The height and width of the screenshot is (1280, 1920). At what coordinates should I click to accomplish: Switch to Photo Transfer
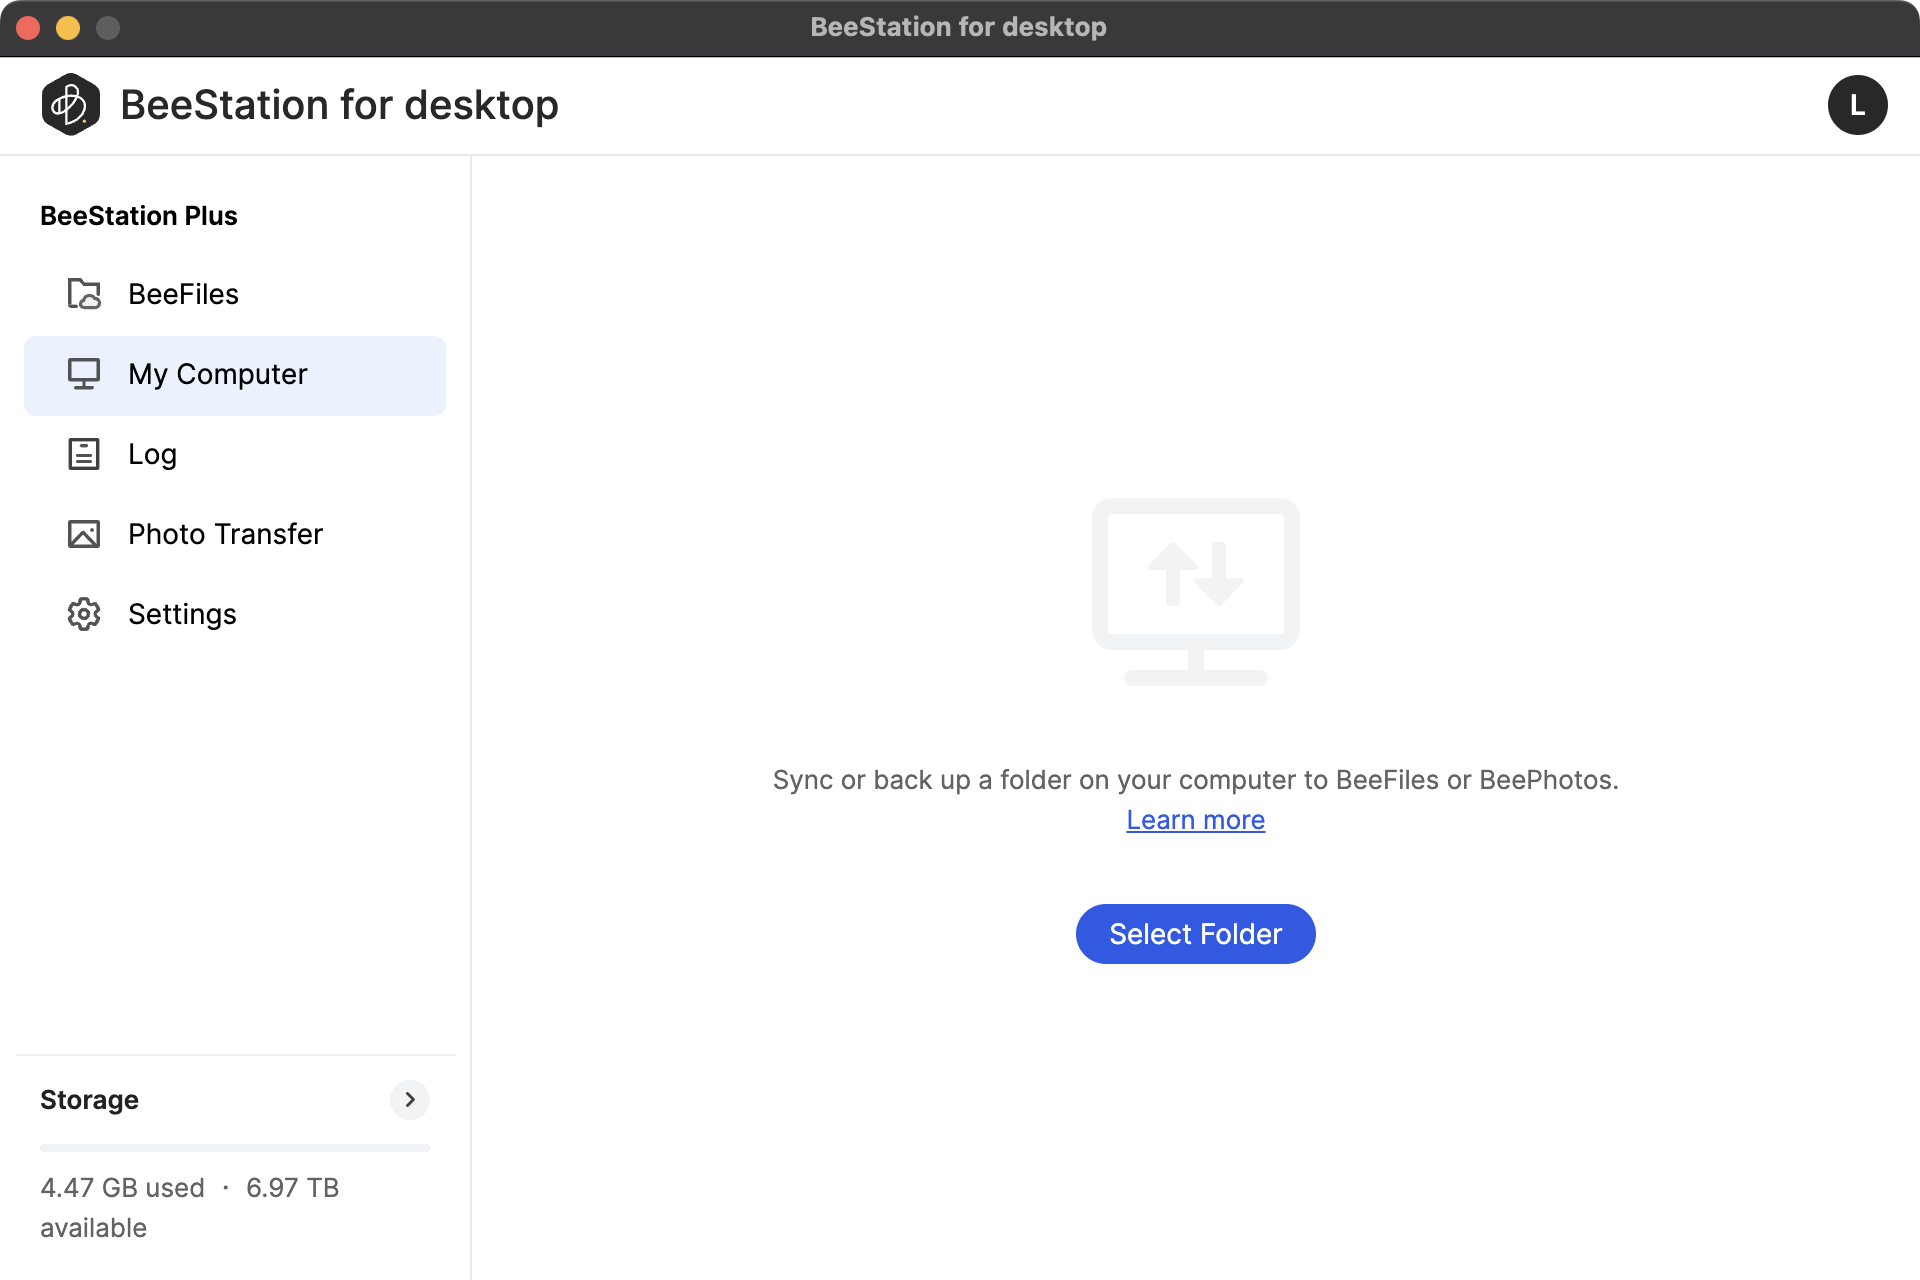(235, 534)
